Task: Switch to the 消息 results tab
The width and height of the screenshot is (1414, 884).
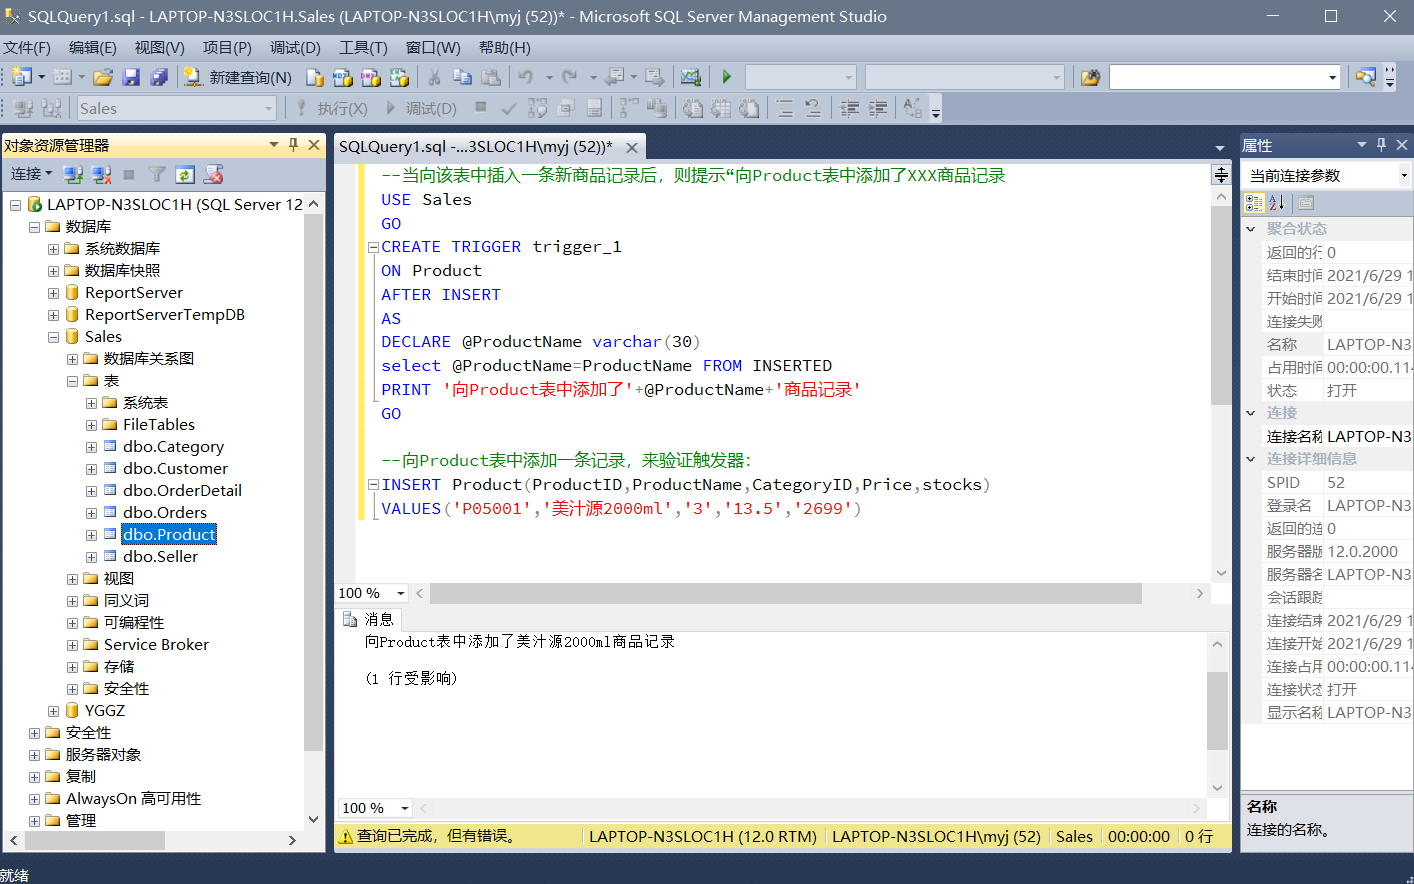Action: pyautogui.click(x=369, y=619)
